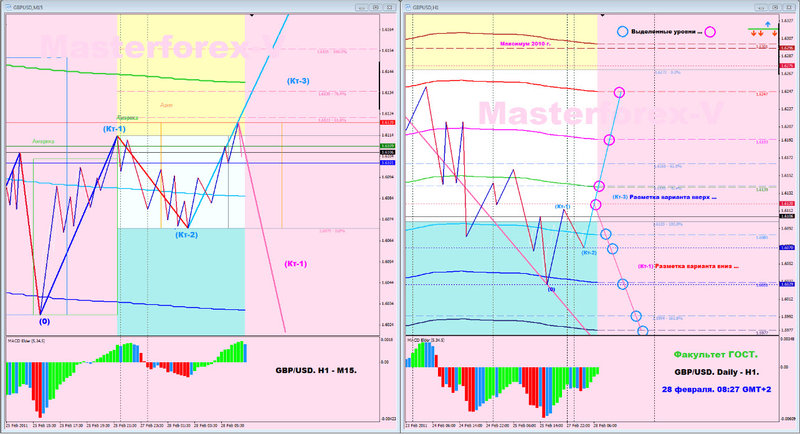Select magenta circle on the magenta dashed level

609,140
